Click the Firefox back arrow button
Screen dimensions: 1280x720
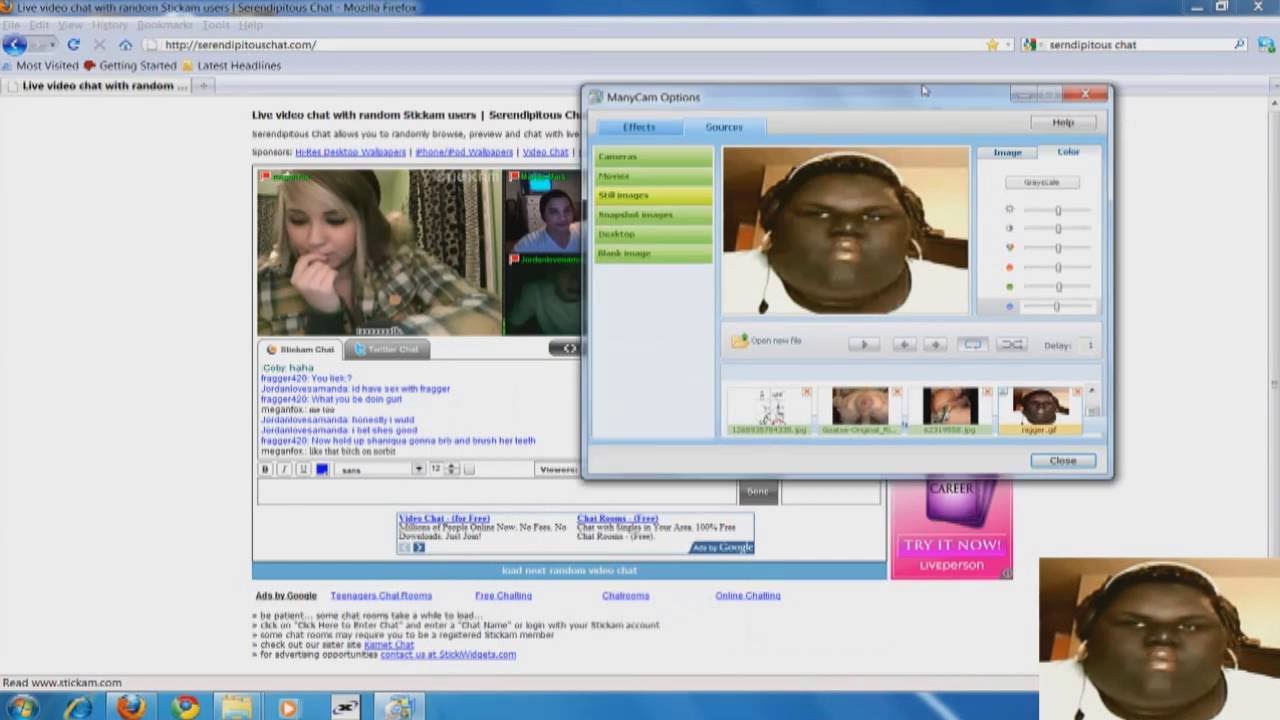14,44
